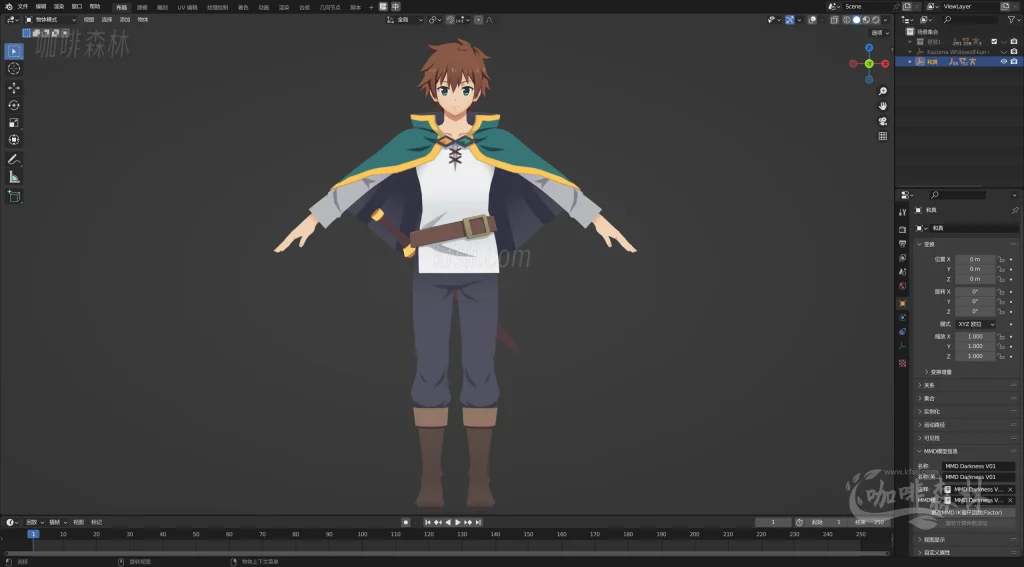Image resolution: width=1024 pixels, height=567 pixels.
Task: Toggle proportional editing in header
Action: (479, 20)
